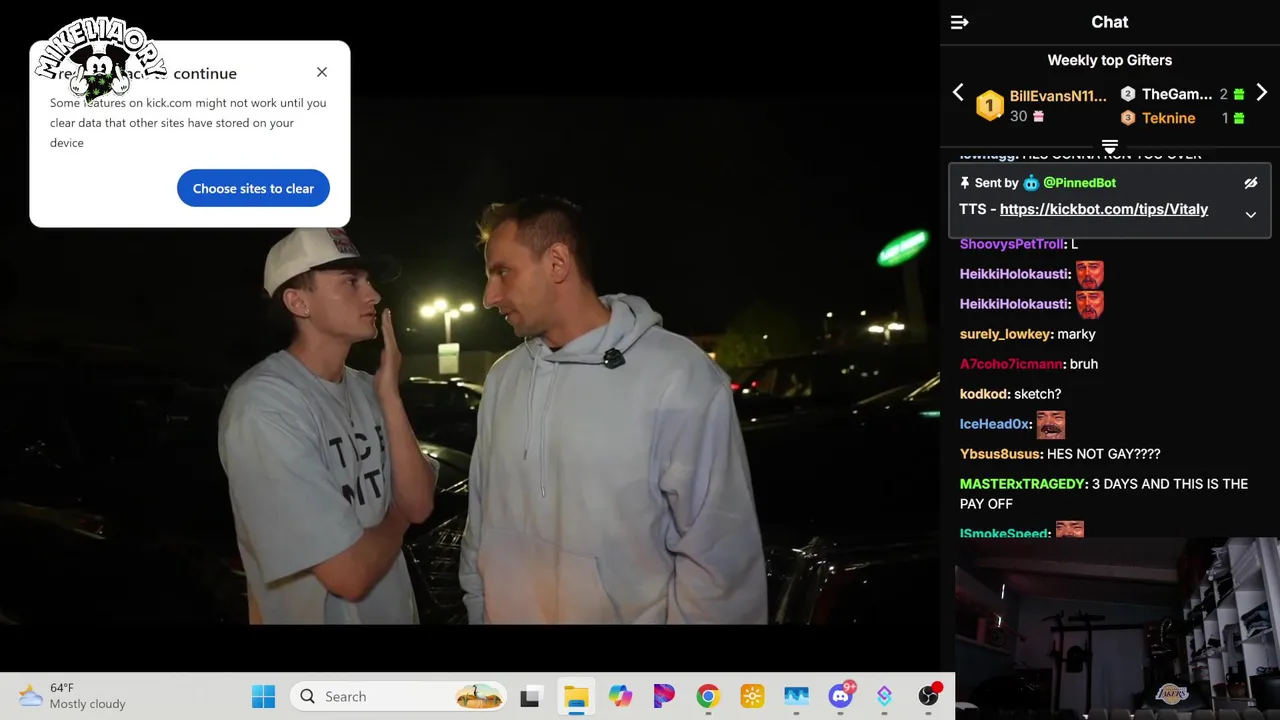Click surely_lowkey username in chat
The width and height of the screenshot is (1280, 720).
pyautogui.click(x=1005, y=334)
